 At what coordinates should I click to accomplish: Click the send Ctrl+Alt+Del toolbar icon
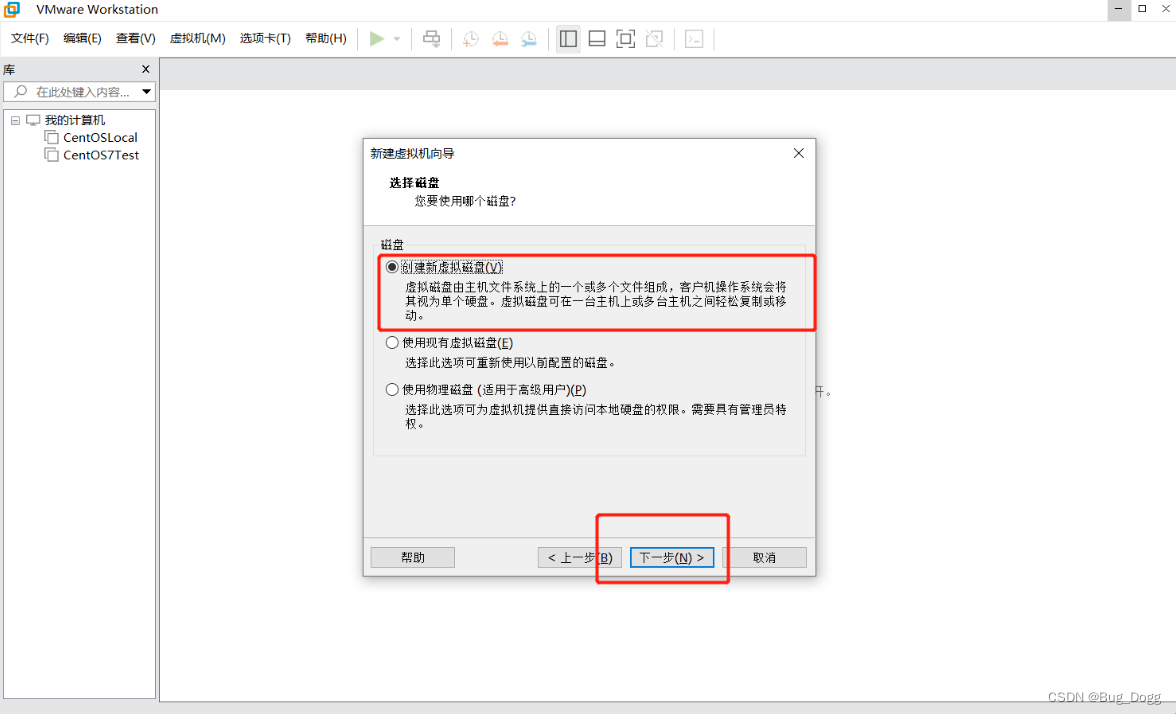[x=431, y=38]
